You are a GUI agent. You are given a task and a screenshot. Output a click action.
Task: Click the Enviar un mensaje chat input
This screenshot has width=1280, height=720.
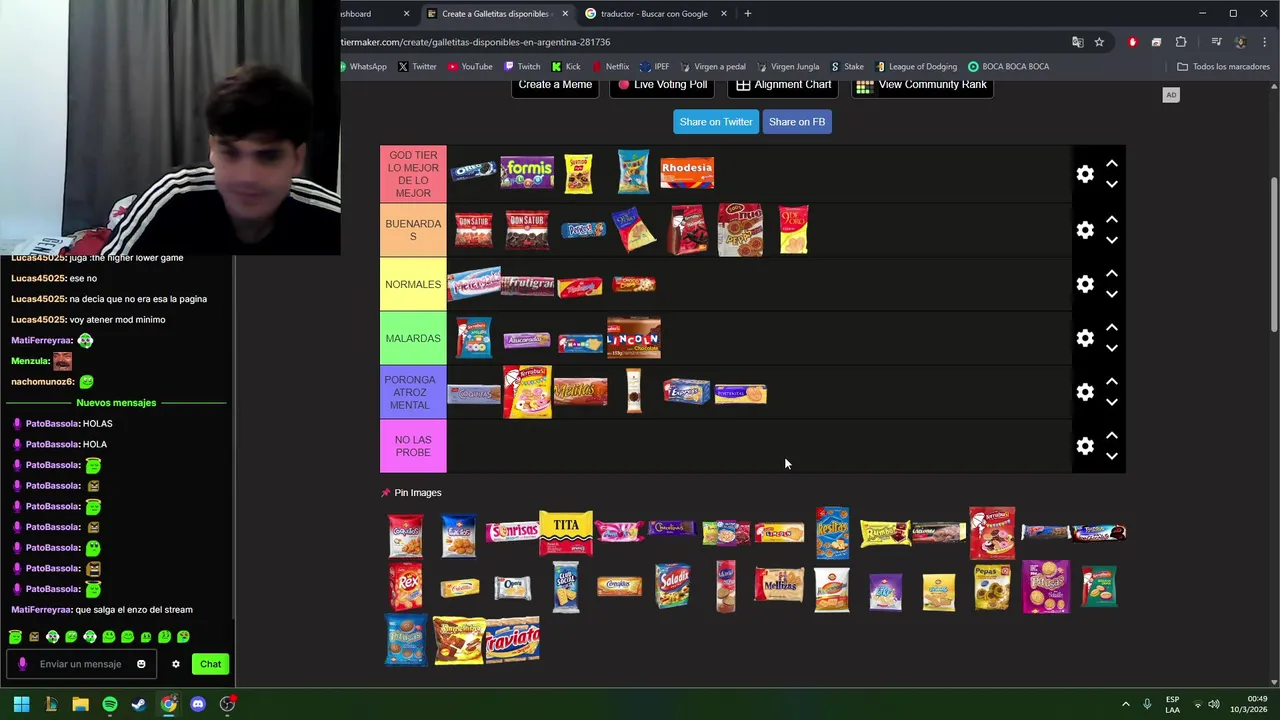point(80,664)
